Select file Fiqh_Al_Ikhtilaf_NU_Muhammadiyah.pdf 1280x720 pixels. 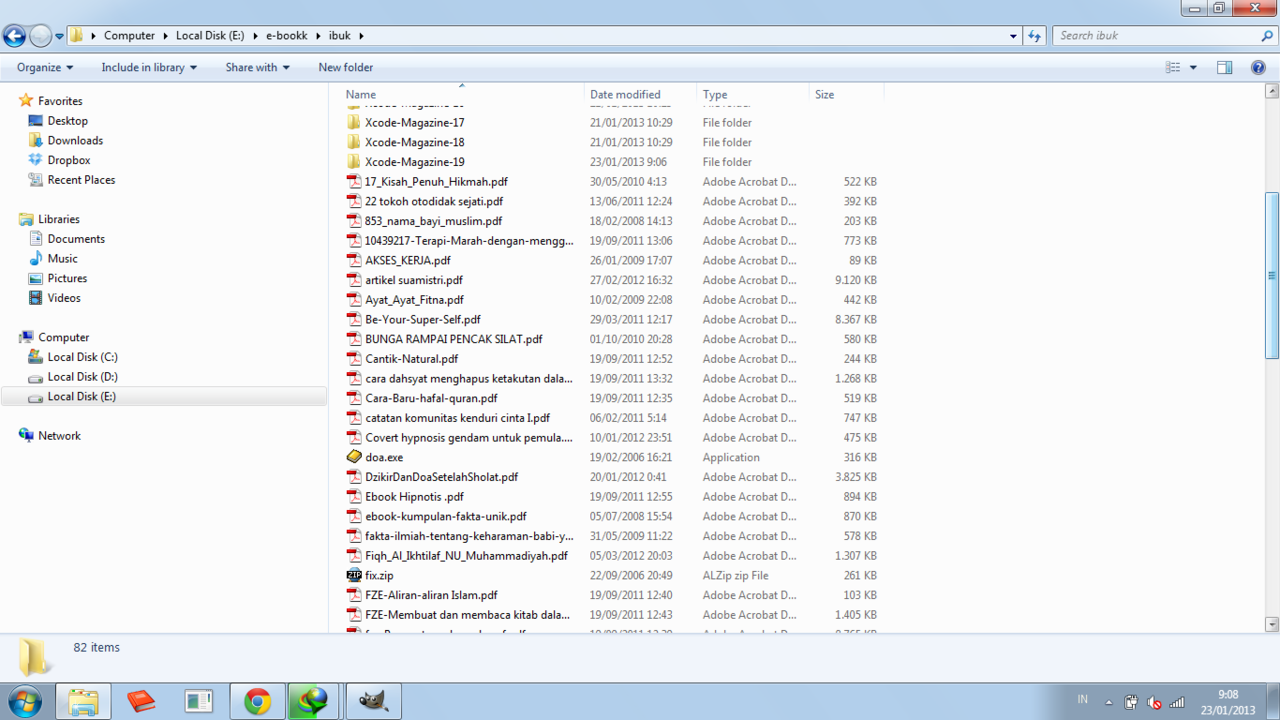pos(466,555)
